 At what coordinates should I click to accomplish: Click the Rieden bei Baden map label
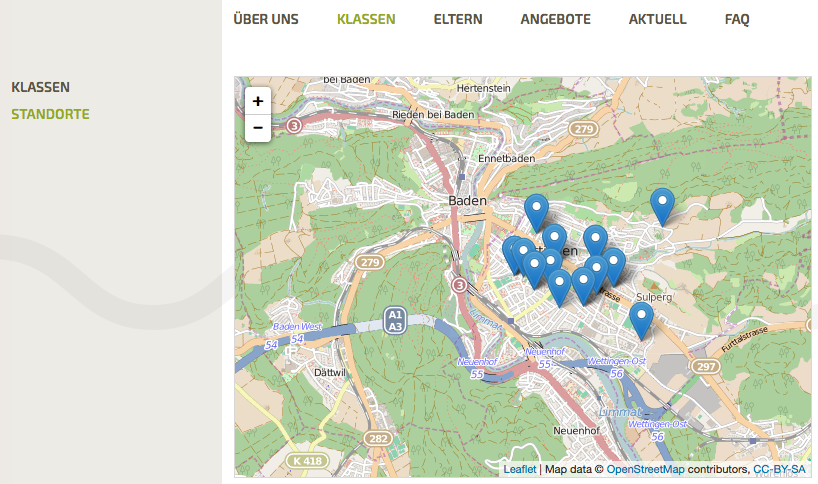pos(433,114)
